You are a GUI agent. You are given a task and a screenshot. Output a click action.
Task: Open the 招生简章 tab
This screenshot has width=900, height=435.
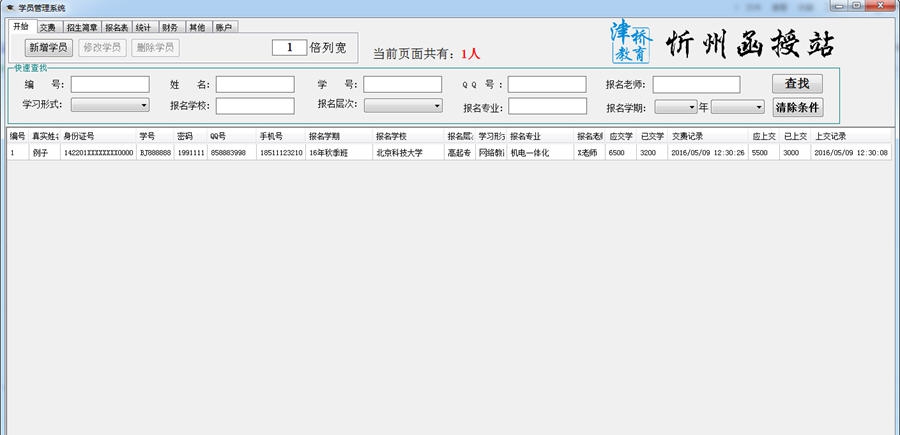[x=82, y=27]
